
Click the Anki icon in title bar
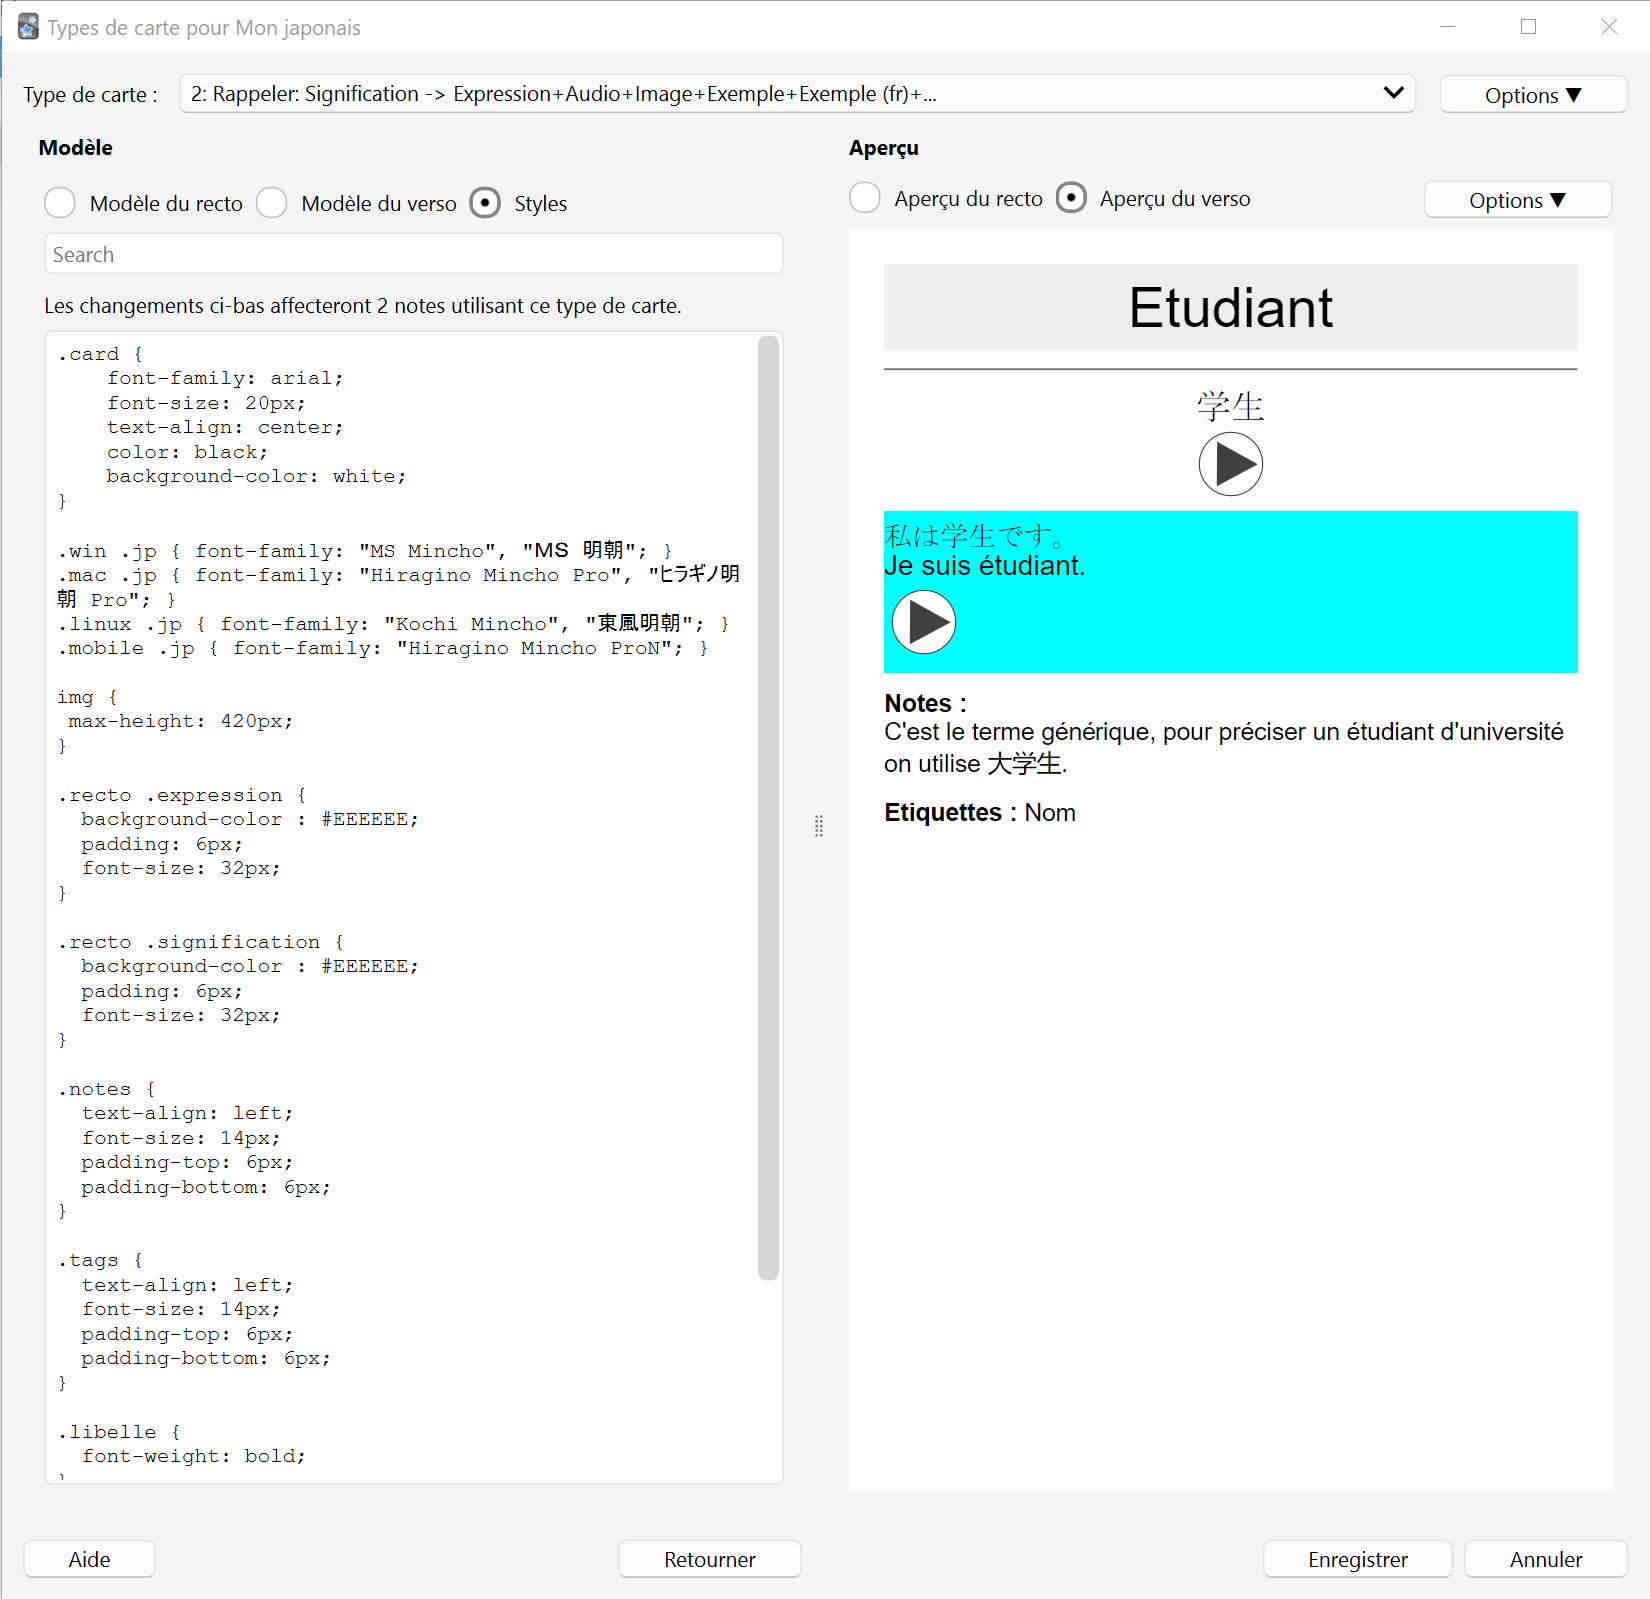click(28, 27)
